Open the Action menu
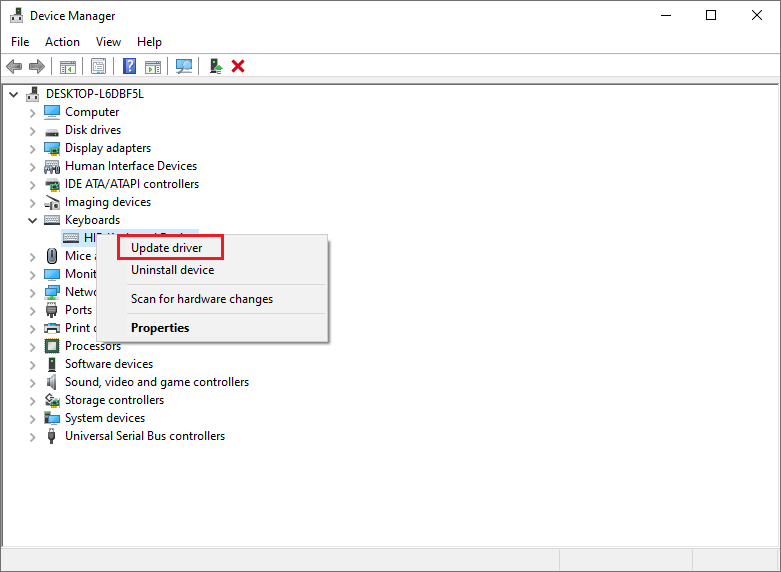 click(62, 42)
